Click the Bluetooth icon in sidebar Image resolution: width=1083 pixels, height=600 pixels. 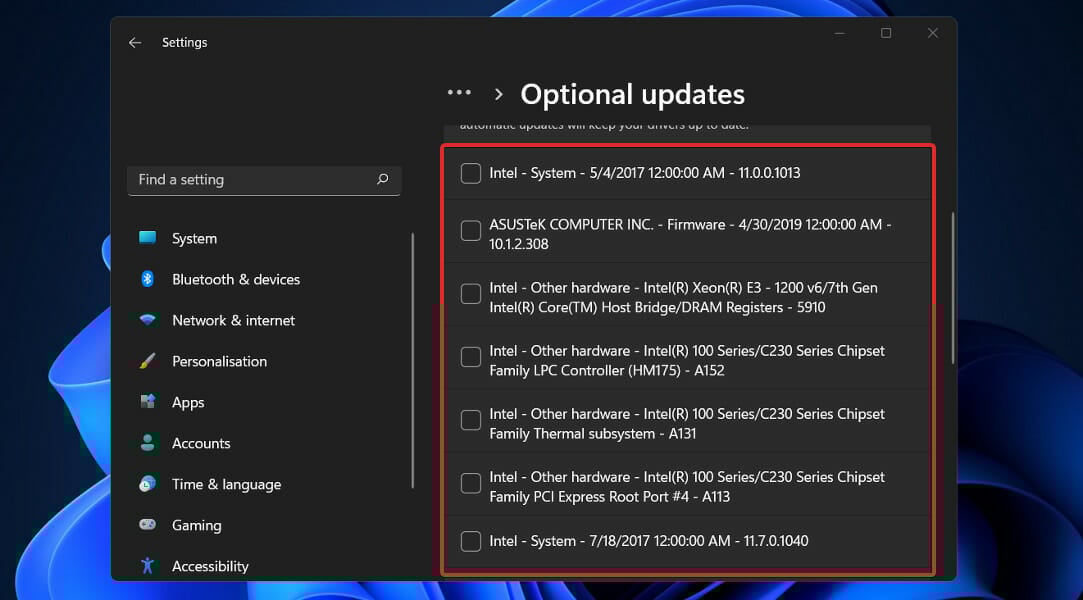[147, 279]
